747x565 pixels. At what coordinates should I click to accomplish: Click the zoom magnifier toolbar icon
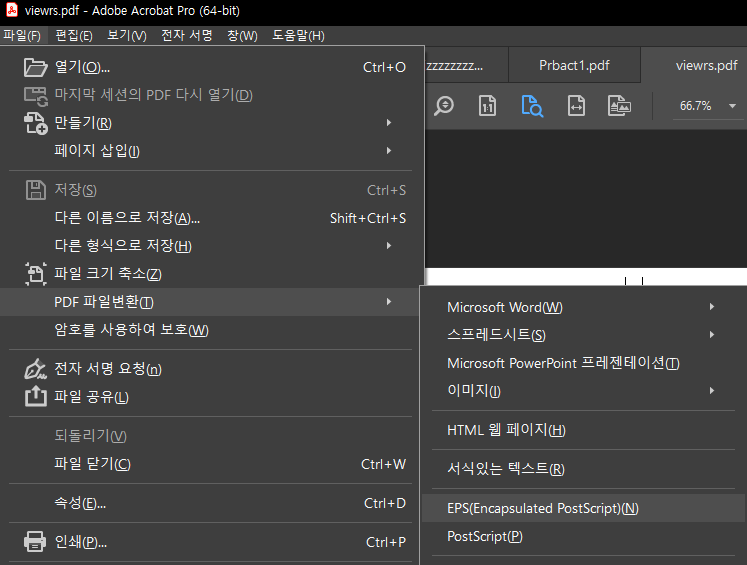pyautogui.click(x=444, y=106)
